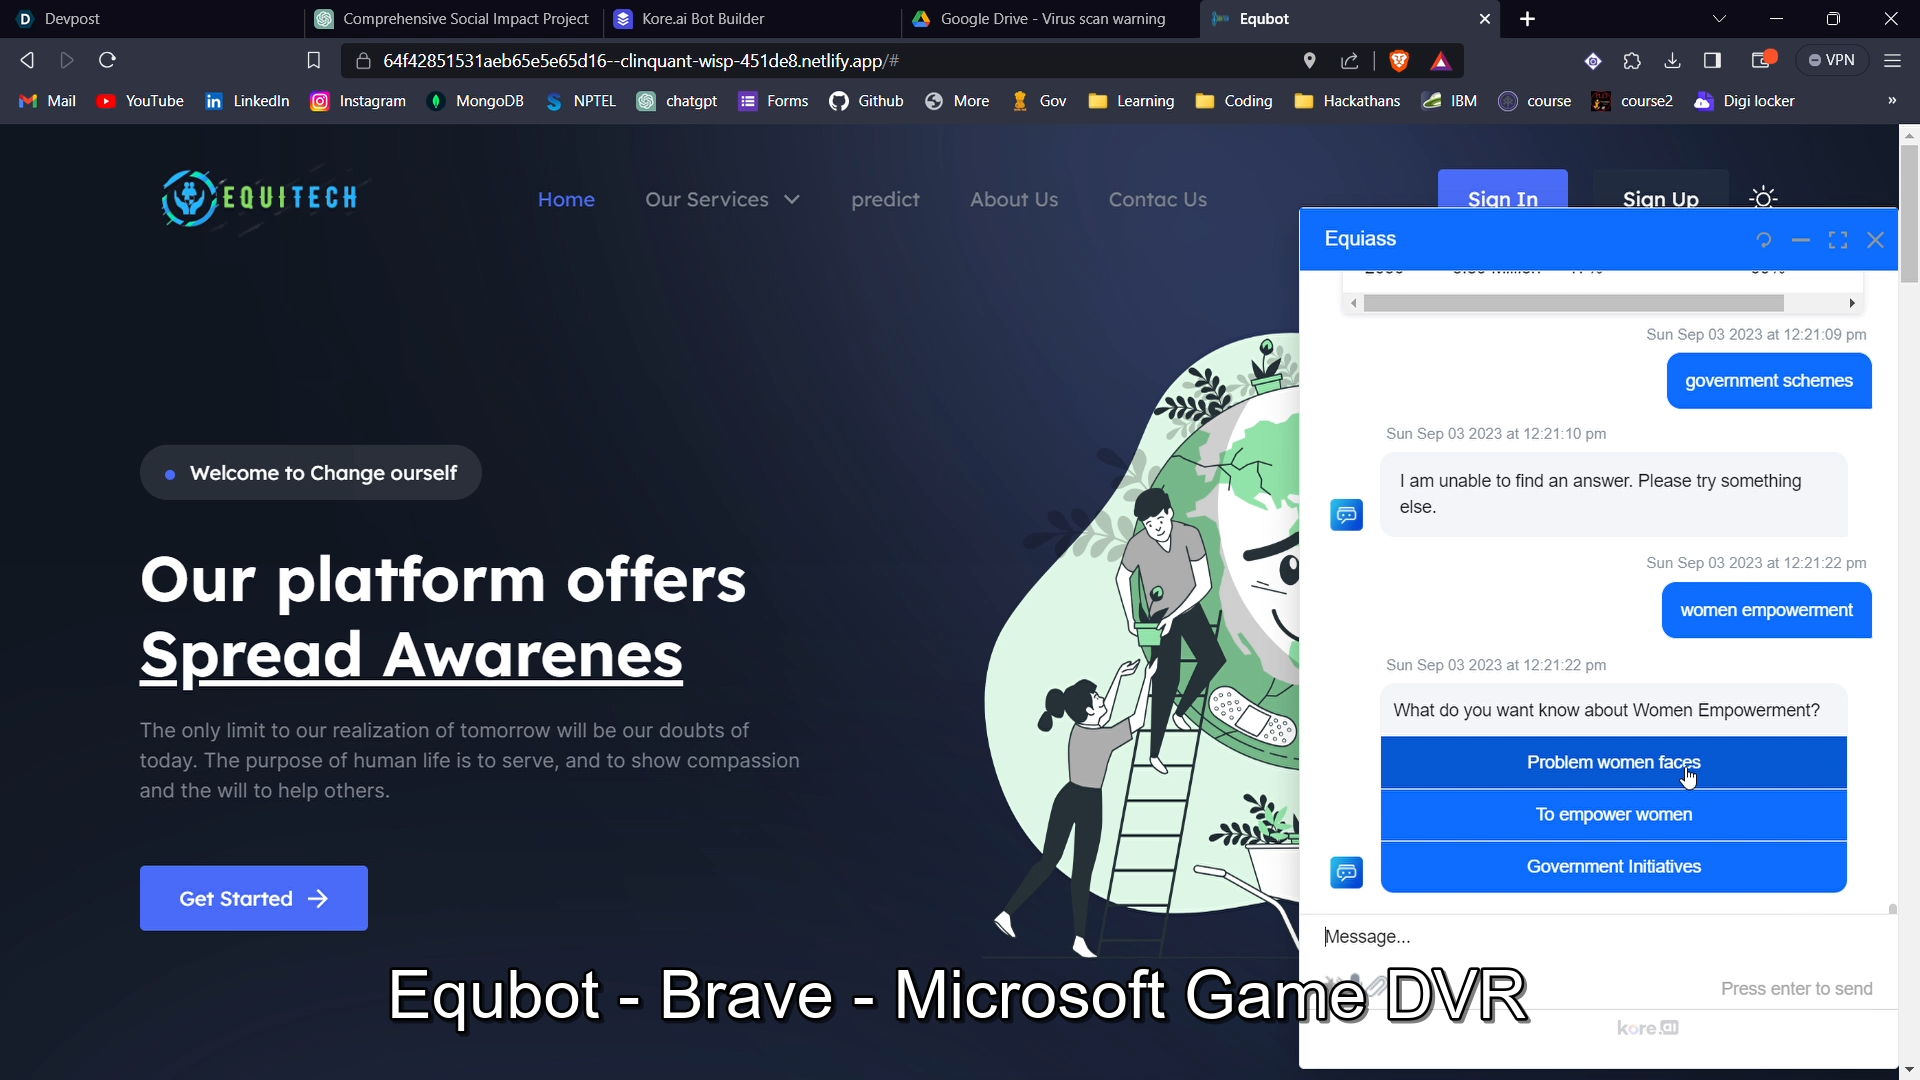The image size is (1920, 1080).
Task: Choose the Government Initiatives chat option
Action: [1613, 866]
